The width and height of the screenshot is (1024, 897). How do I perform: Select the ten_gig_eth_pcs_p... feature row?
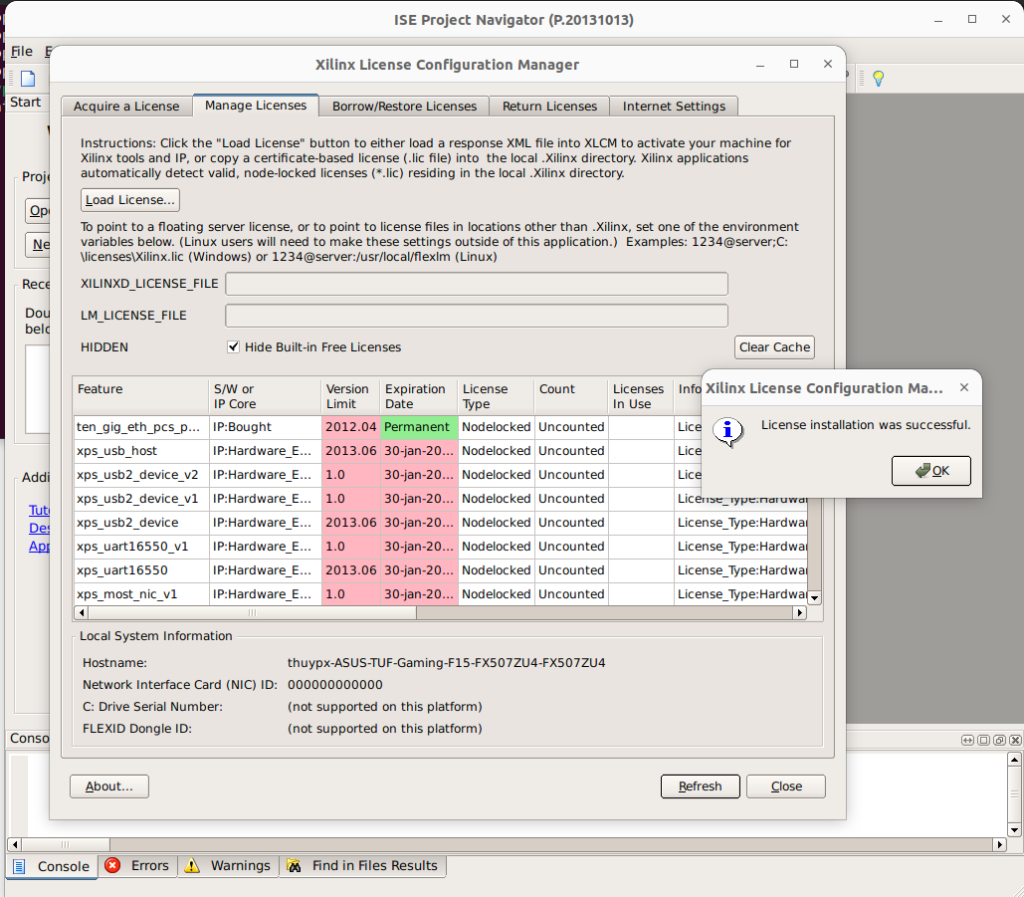tap(141, 427)
